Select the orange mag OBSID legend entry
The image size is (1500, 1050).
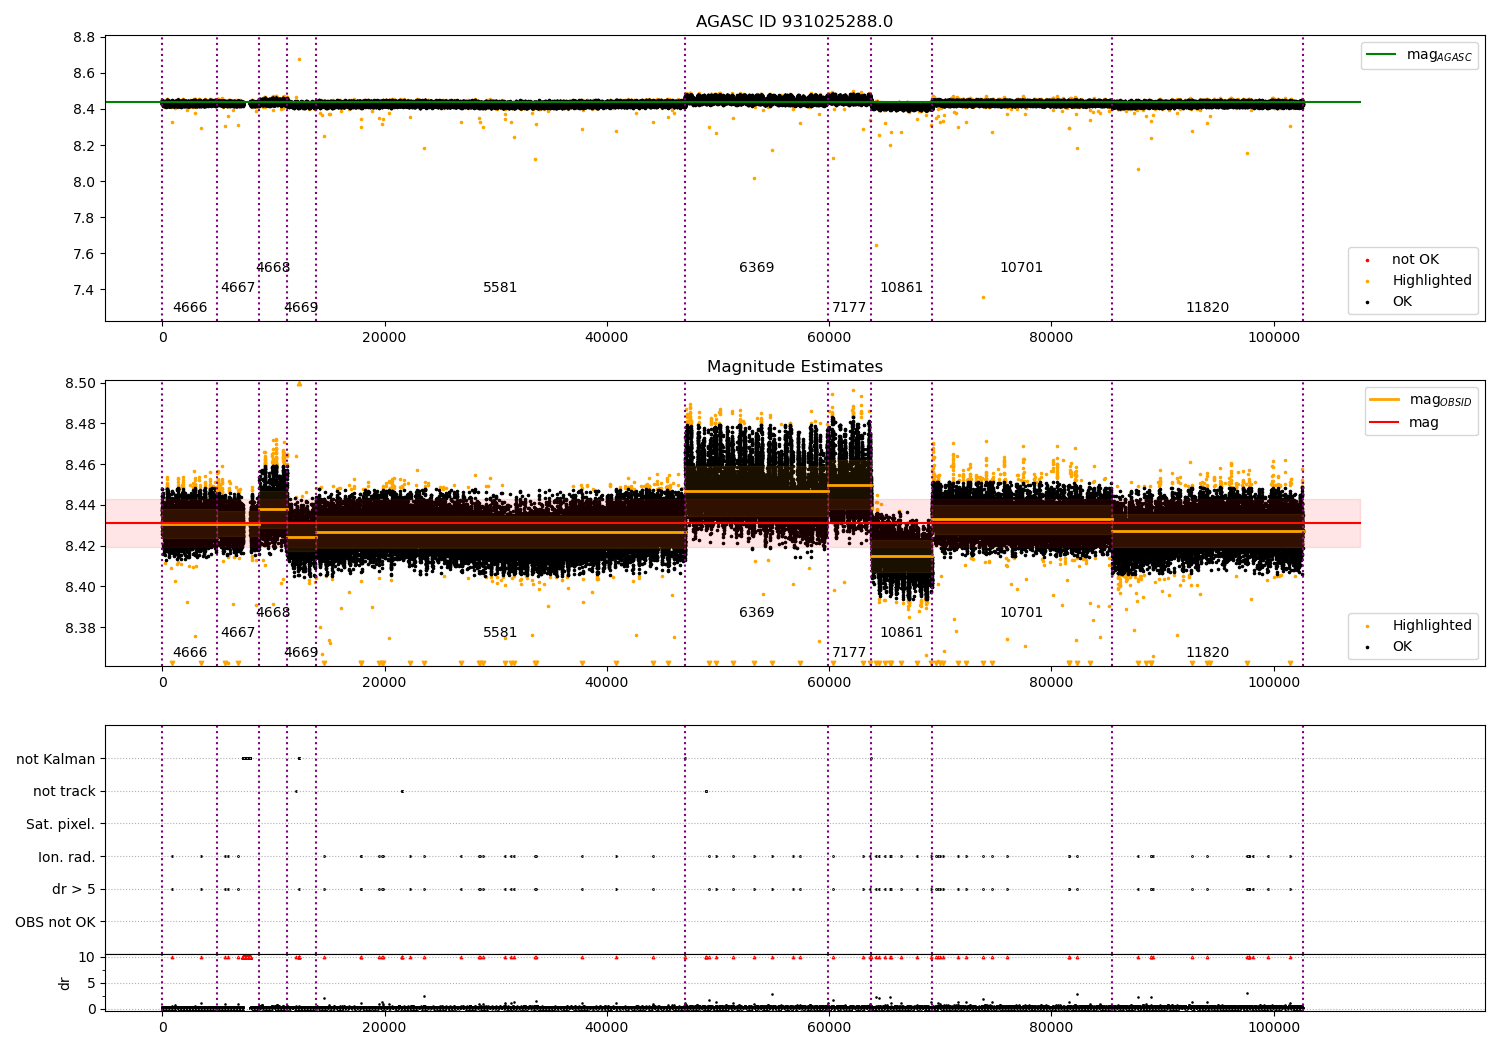click(1421, 400)
